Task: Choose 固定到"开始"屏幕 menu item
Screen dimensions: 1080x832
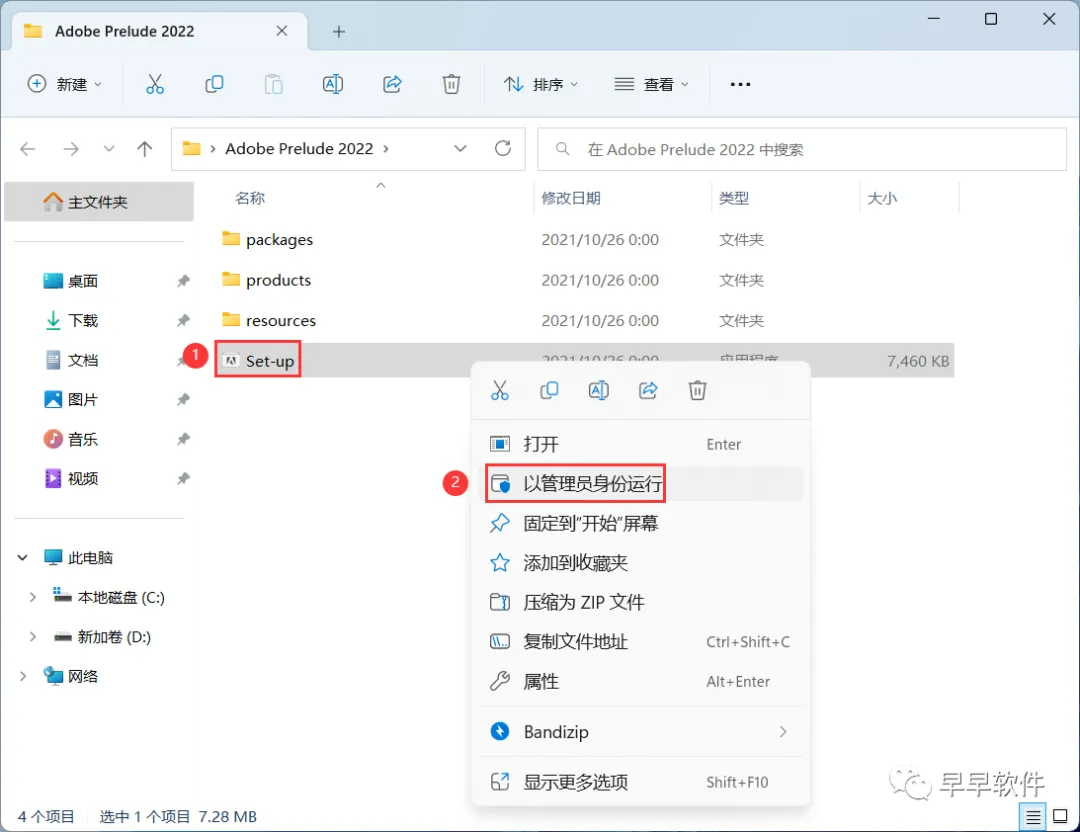Action: coord(641,523)
